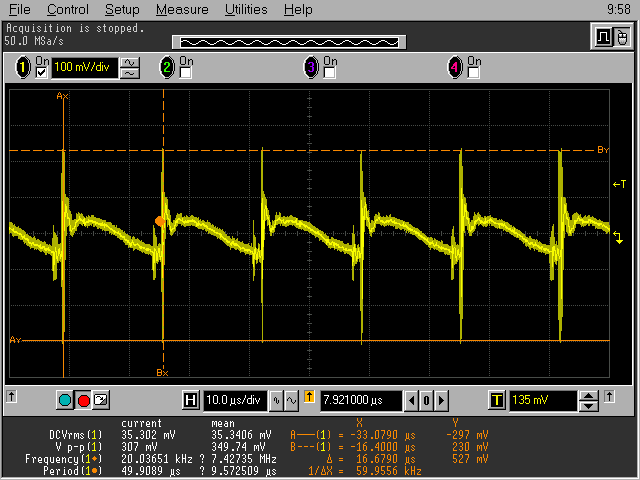Click the channel 3 number button
The width and height of the screenshot is (640, 480).
pos(311,67)
